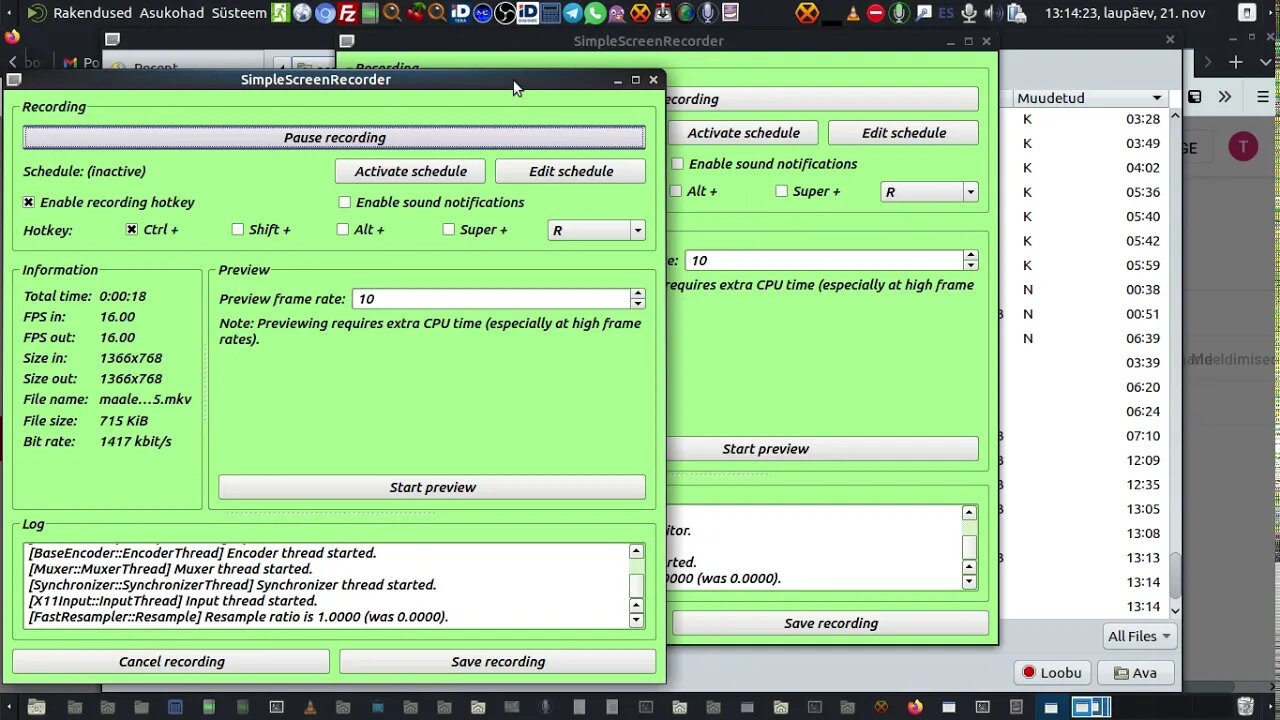Click Start preview in front window

(x=432, y=487)
